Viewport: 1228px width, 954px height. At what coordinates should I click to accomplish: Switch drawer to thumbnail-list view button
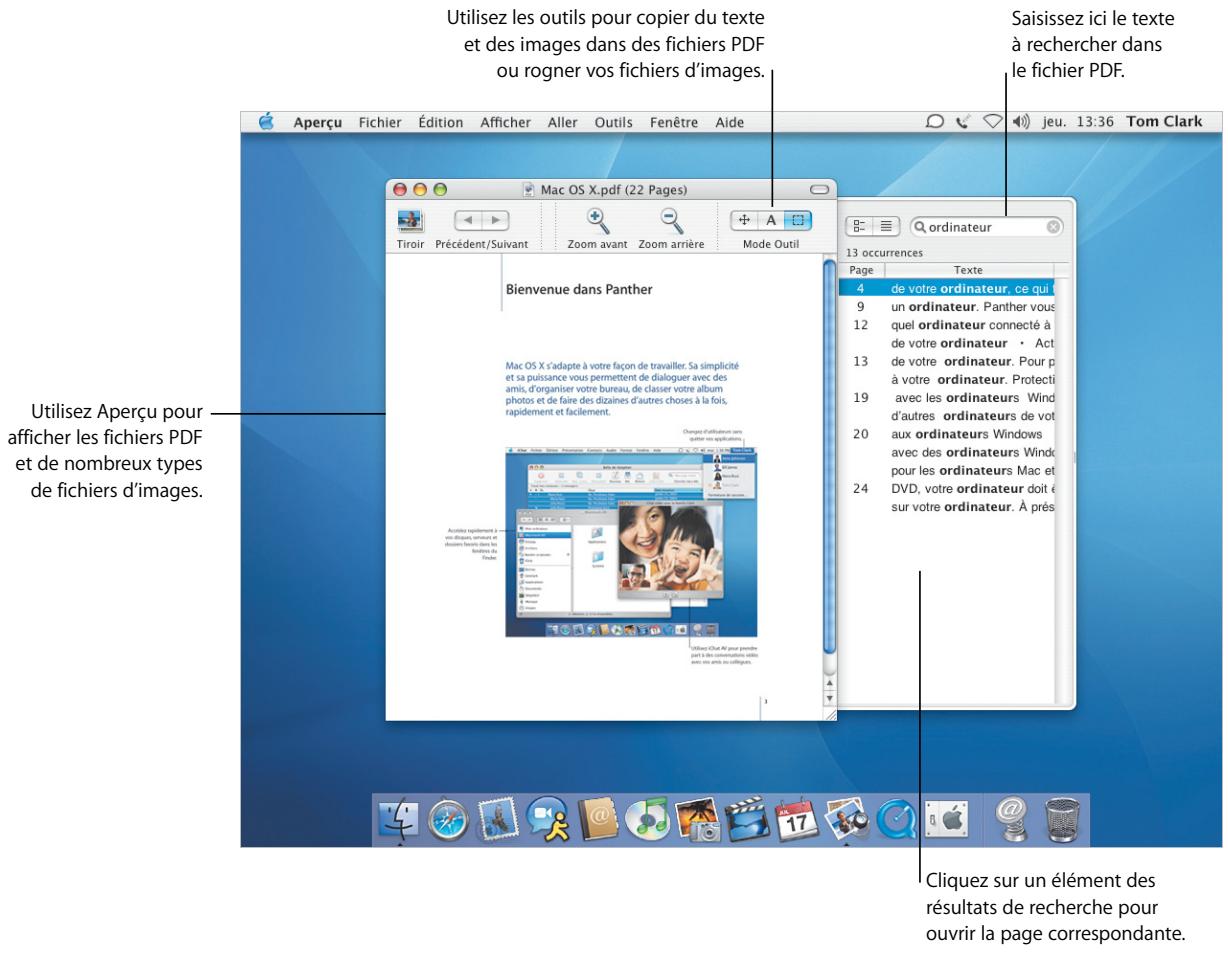point(860,227)
